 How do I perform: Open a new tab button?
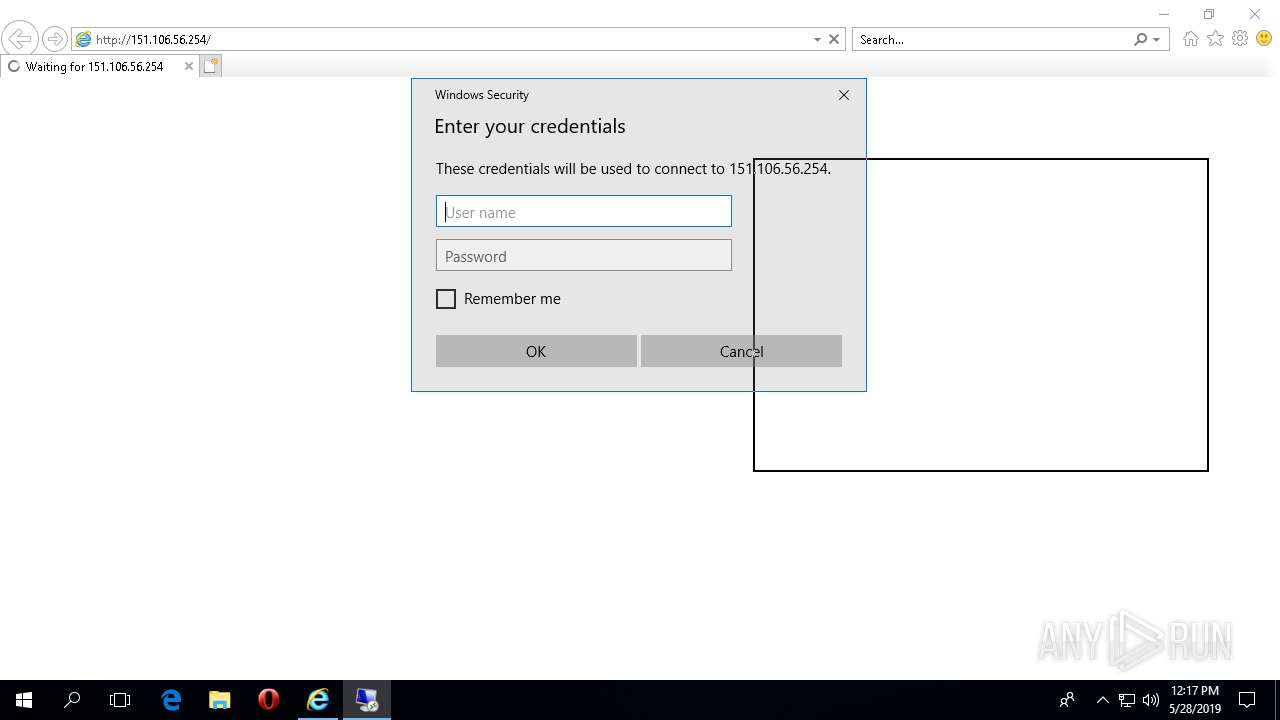tap(210, 66)
